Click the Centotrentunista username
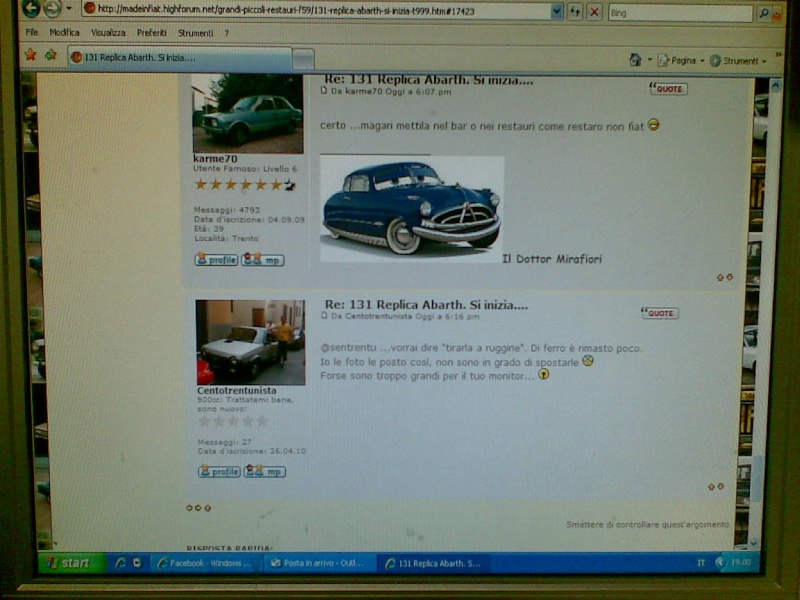This screenshot has height=600, width=800. [237, 390]
